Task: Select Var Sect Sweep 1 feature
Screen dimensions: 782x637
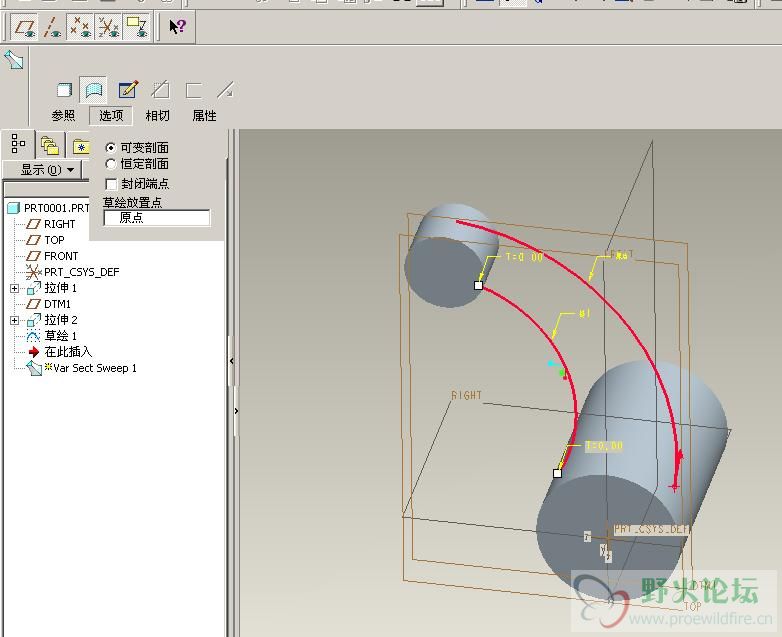Action: [81, 368]
